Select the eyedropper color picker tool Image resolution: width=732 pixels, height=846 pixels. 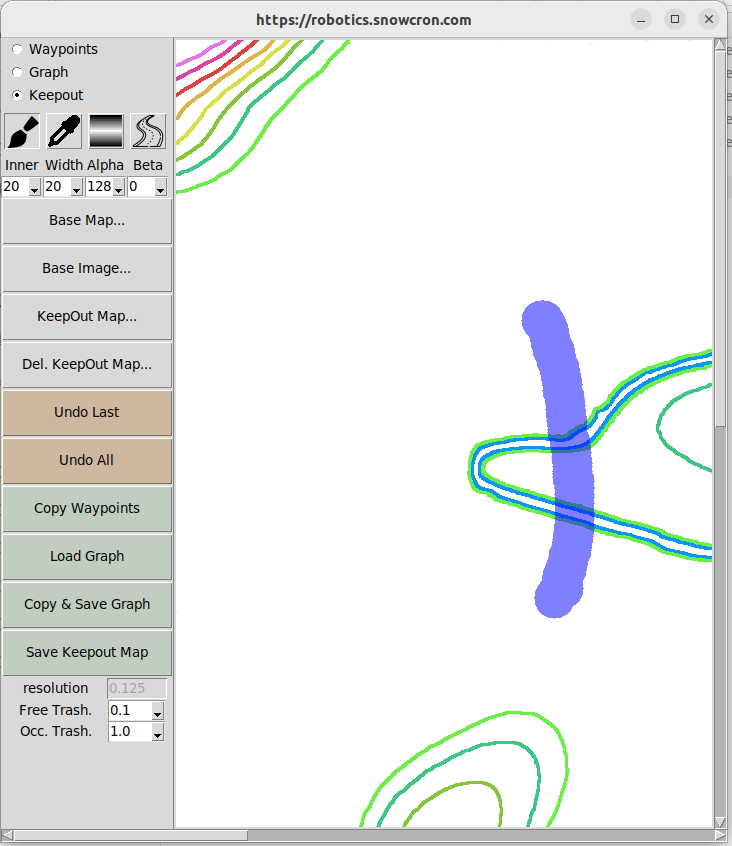[64, 131]
